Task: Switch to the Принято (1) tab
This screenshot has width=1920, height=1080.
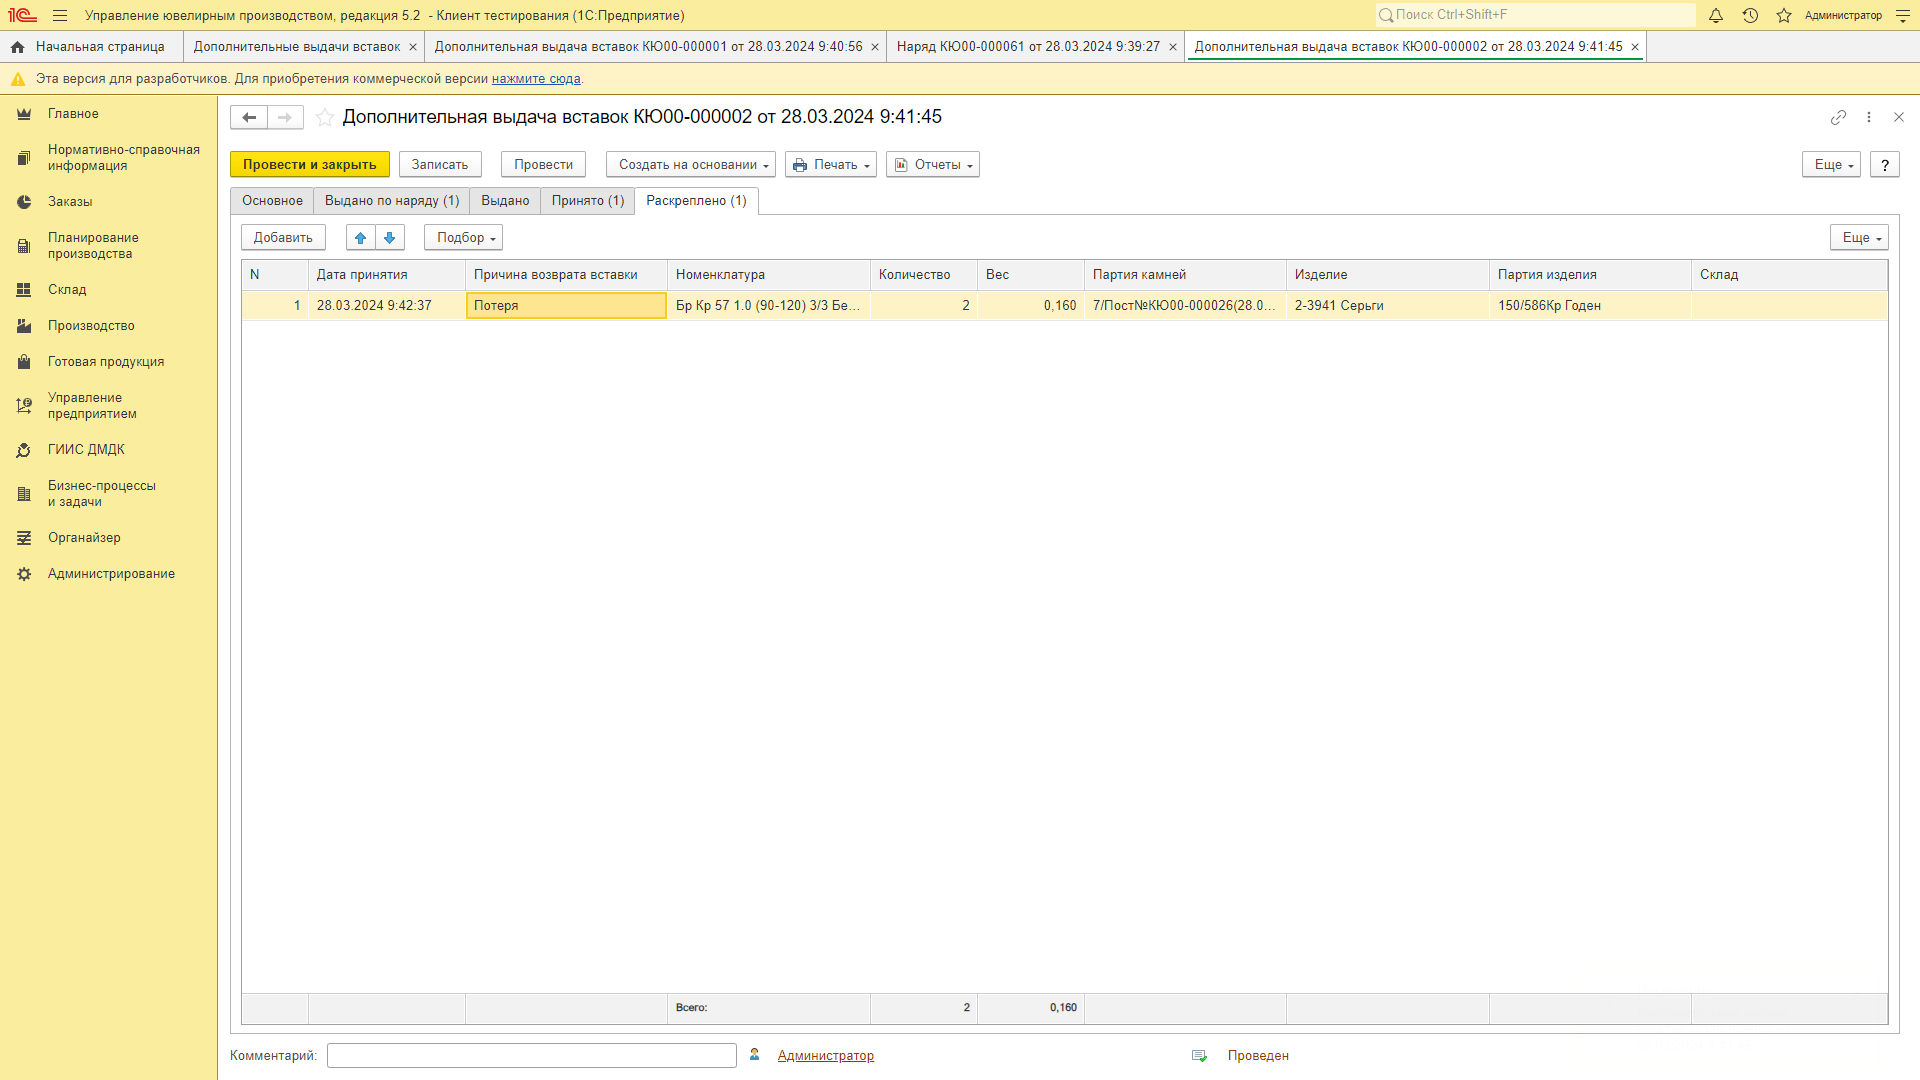Action: [588, 201]
